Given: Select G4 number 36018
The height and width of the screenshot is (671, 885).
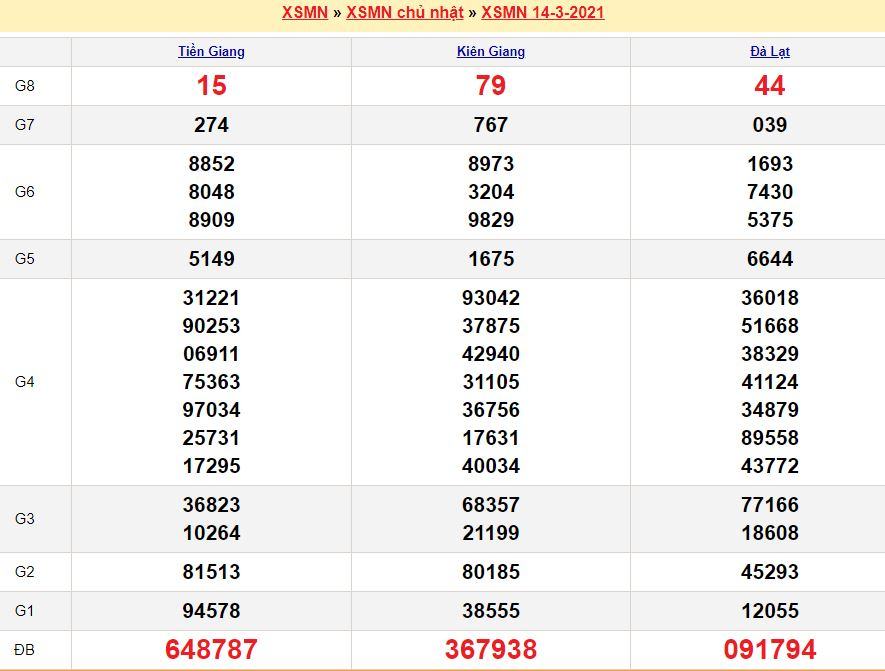Looking at the screenshot, I should click(x=770, y=298).
